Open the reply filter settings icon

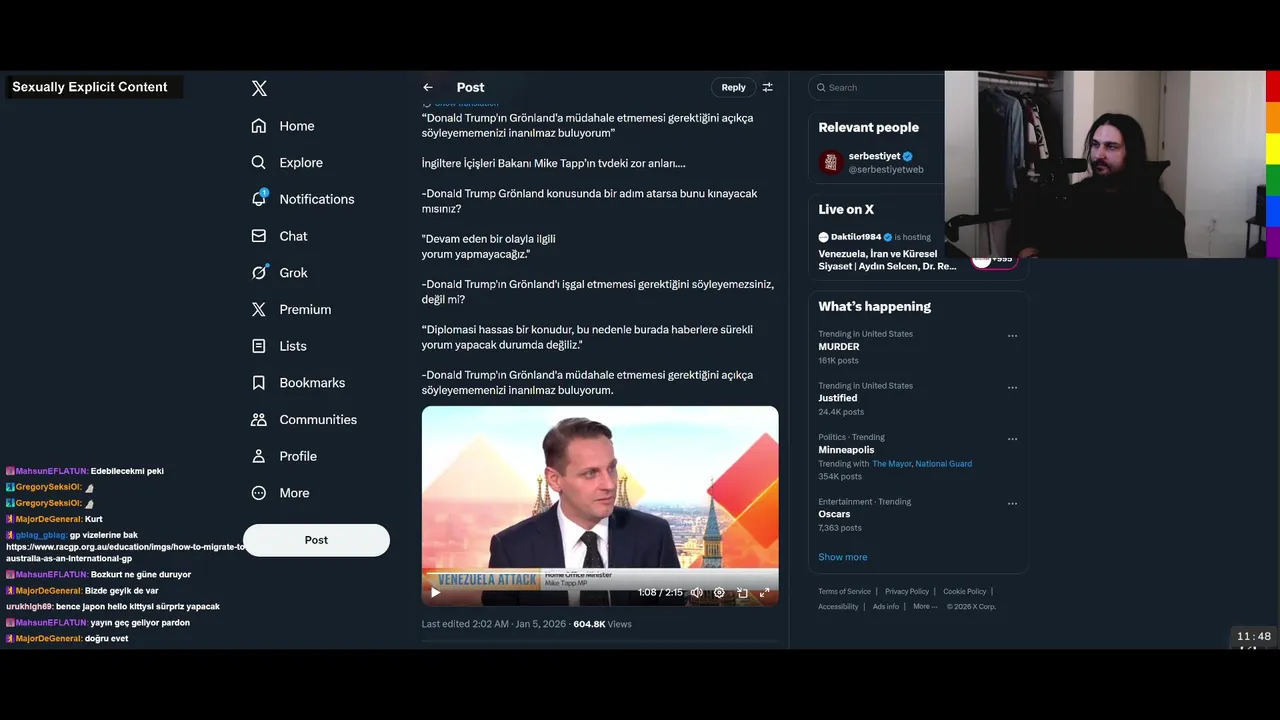pyautogui.click(x=768, y=87)
